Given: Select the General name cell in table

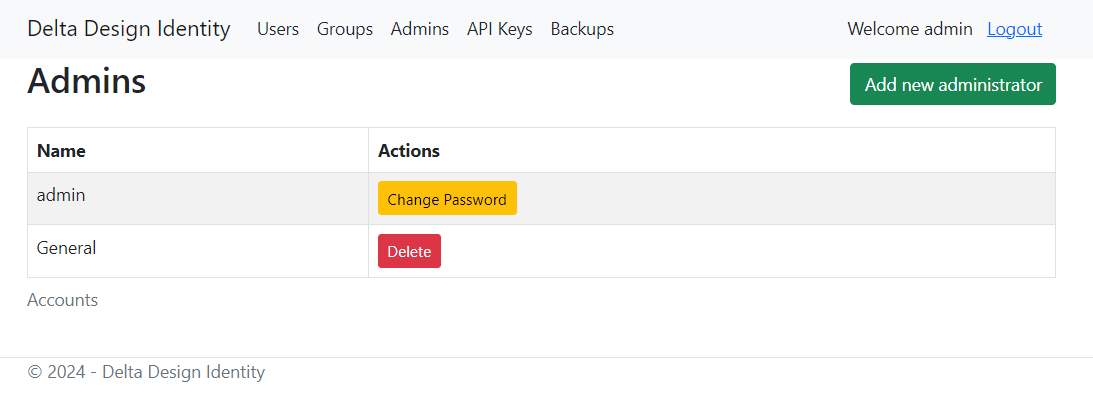Looking at the screenshot, I should [x=66, y=247].
